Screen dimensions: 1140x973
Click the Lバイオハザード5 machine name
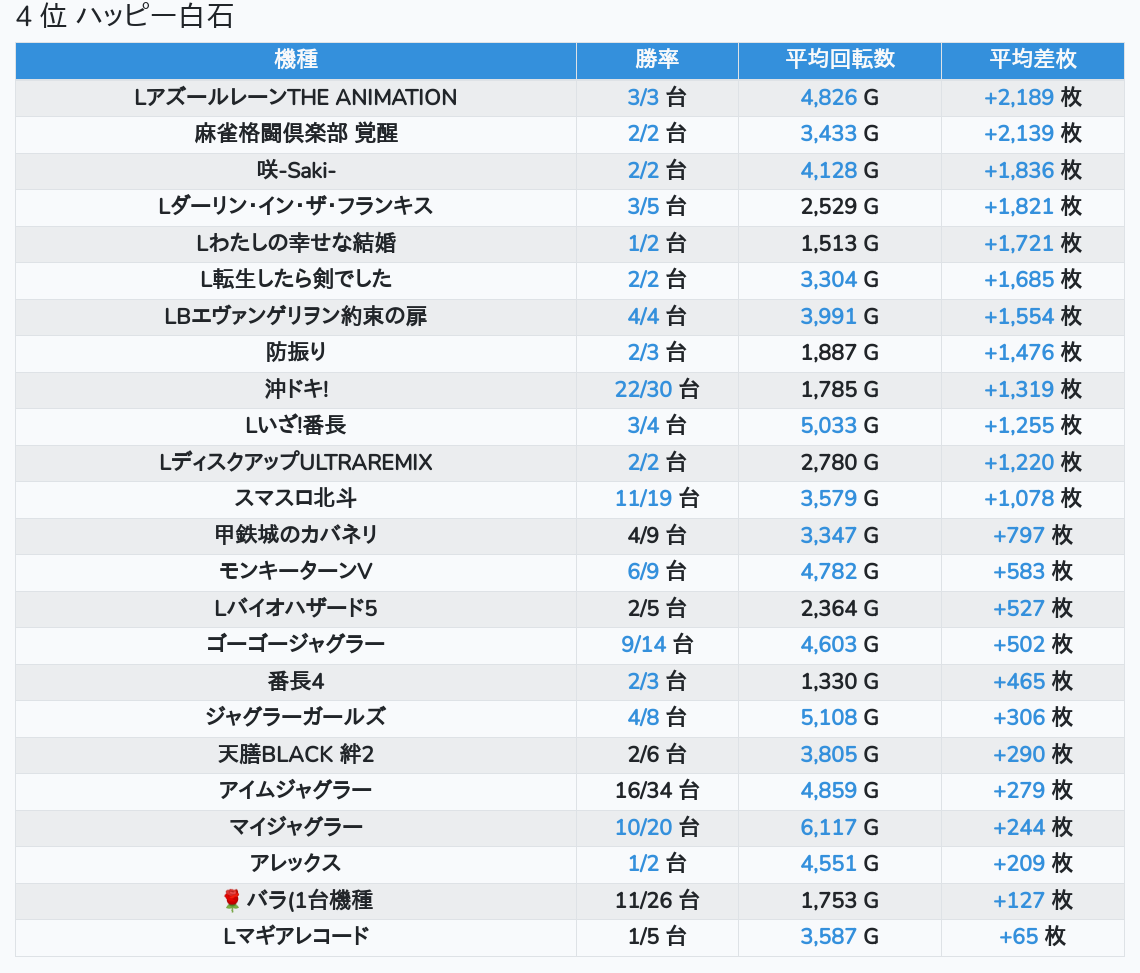(x=296, y=609)
